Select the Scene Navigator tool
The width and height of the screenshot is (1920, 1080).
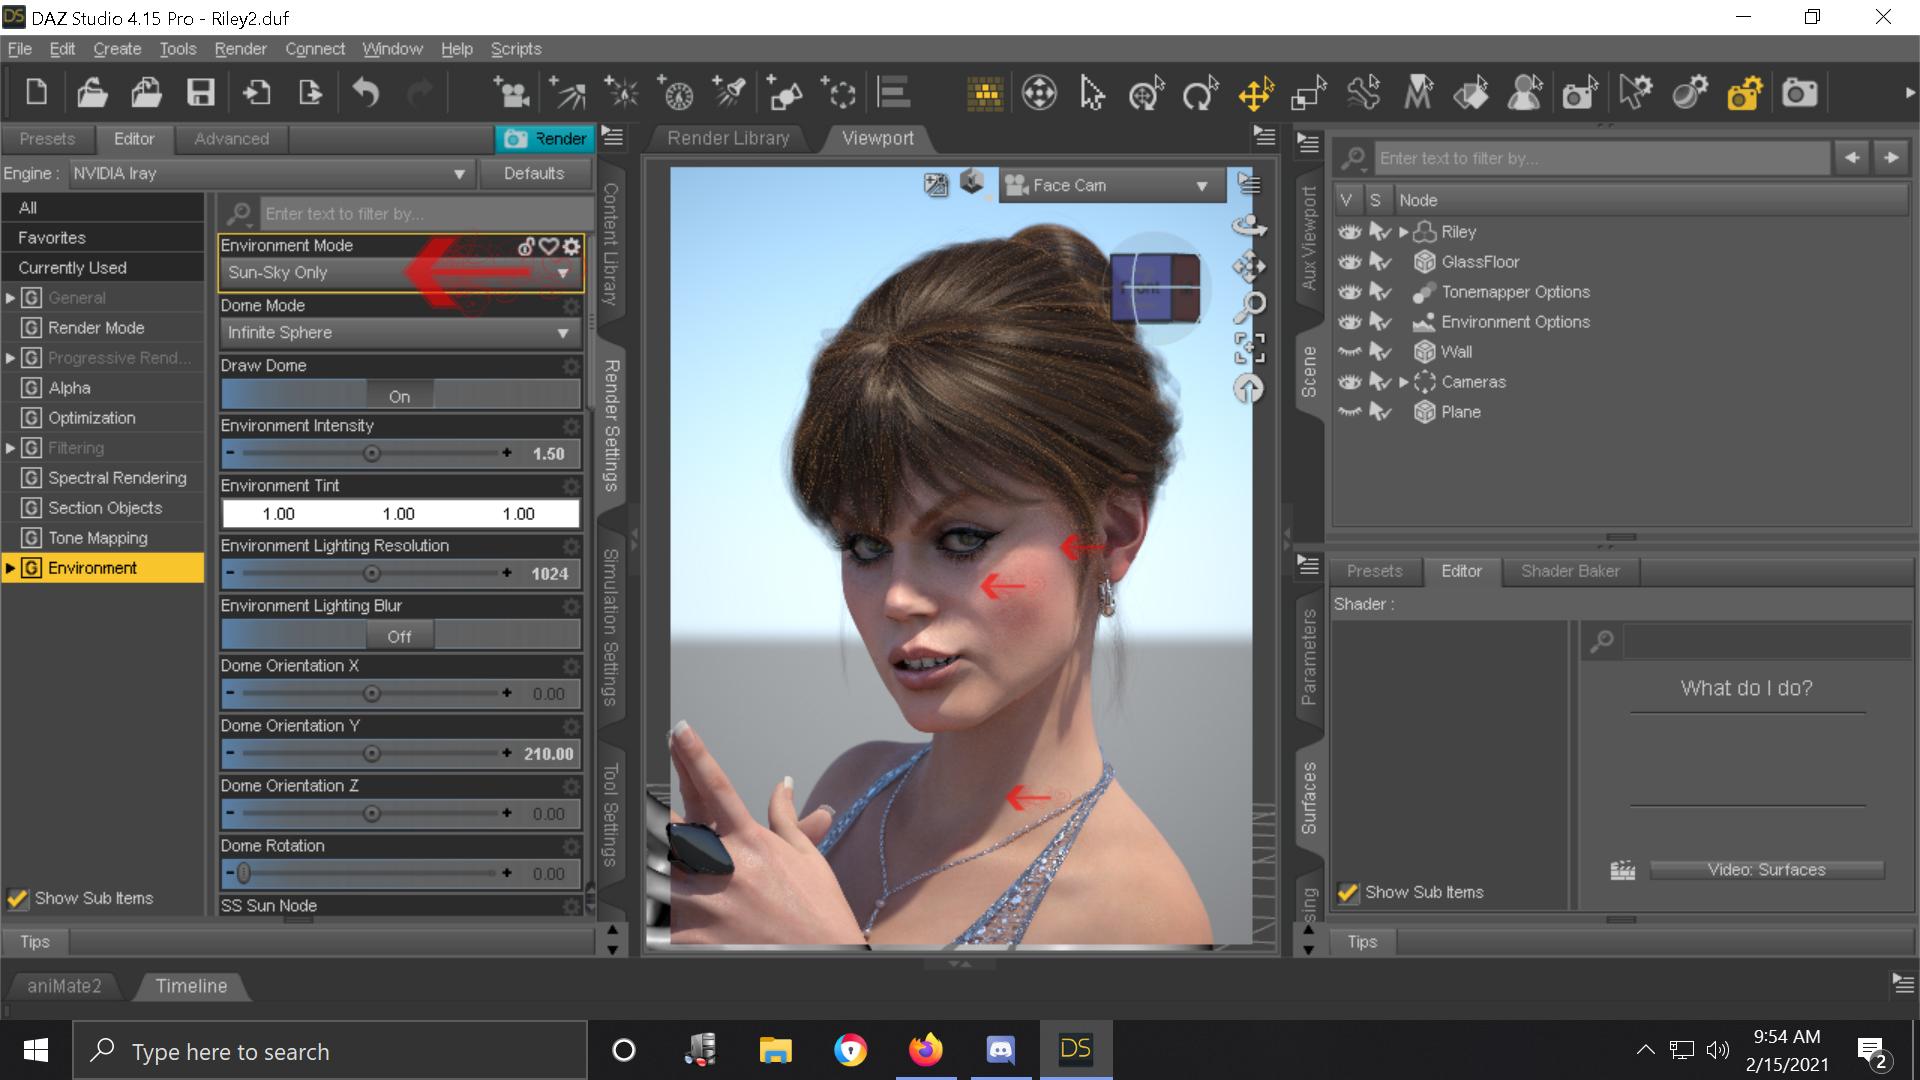point(1040,92)
